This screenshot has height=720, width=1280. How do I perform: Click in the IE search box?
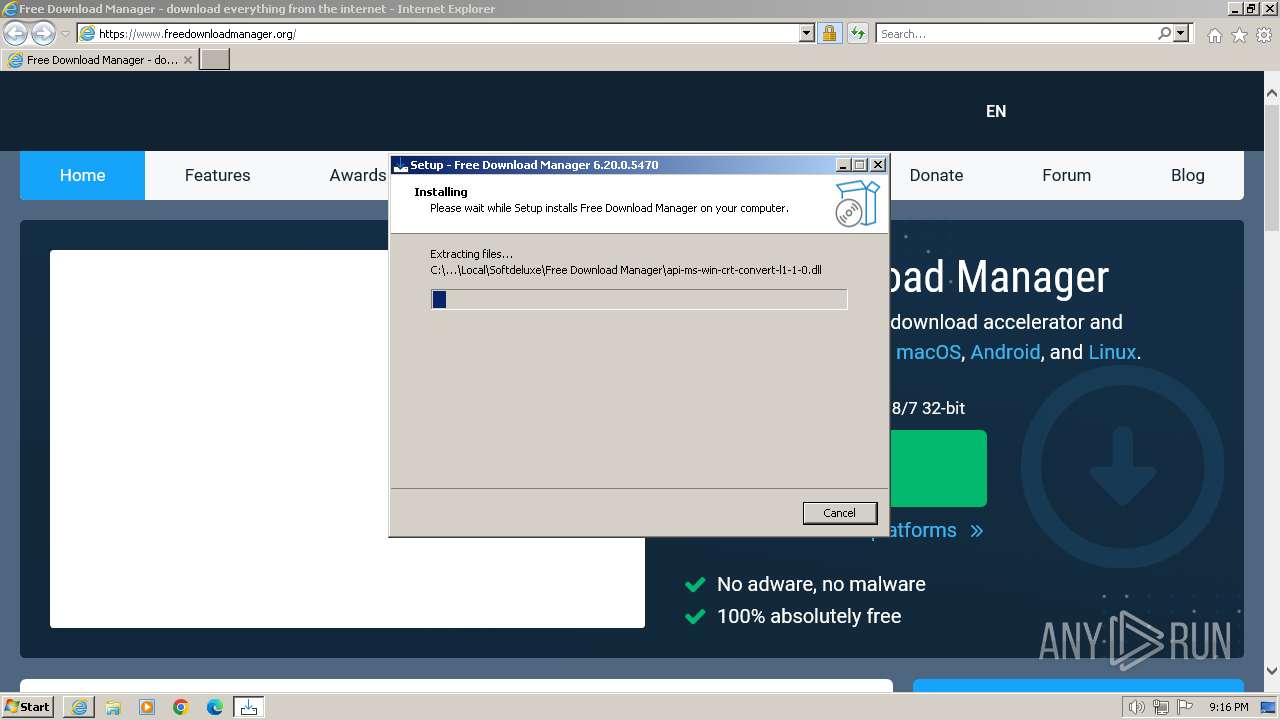[x=1016, y=33]
